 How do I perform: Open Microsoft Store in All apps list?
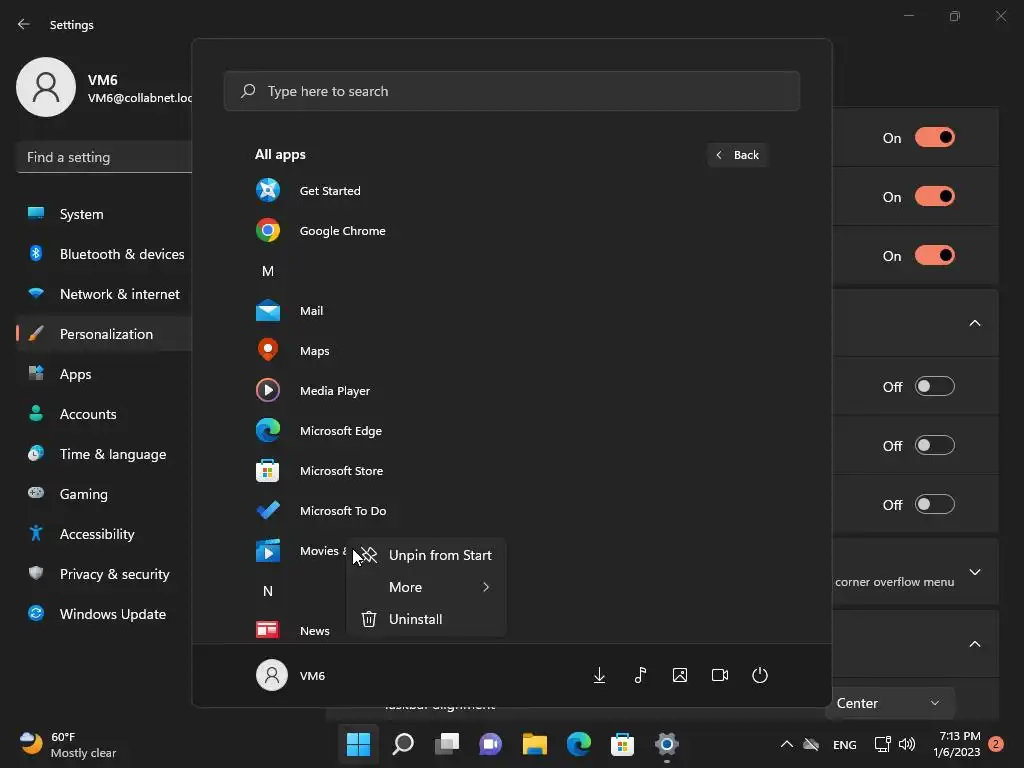[x=341, y=470]
